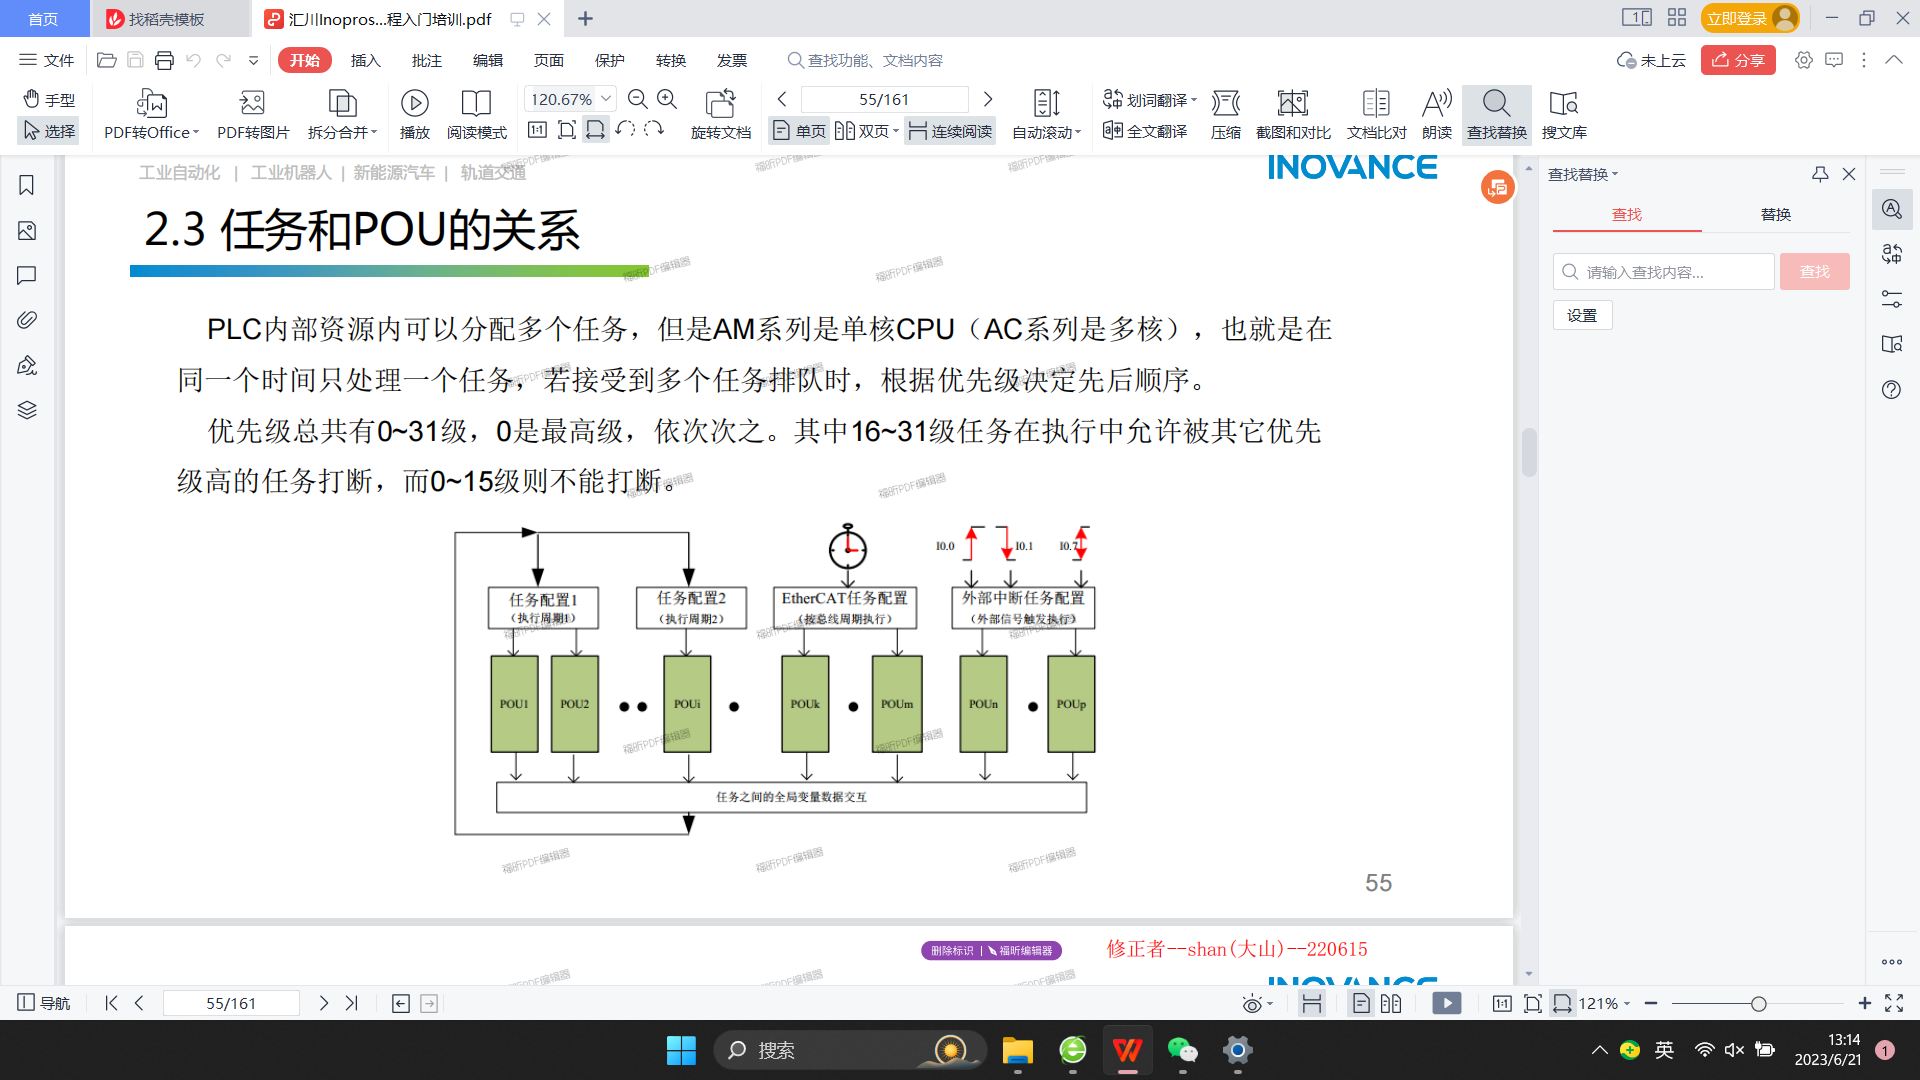This screenshot has height=1080, width=1920.
Task: Open the PDF转图片 converter
Action: pyautogui.click(x=253, y=115)
